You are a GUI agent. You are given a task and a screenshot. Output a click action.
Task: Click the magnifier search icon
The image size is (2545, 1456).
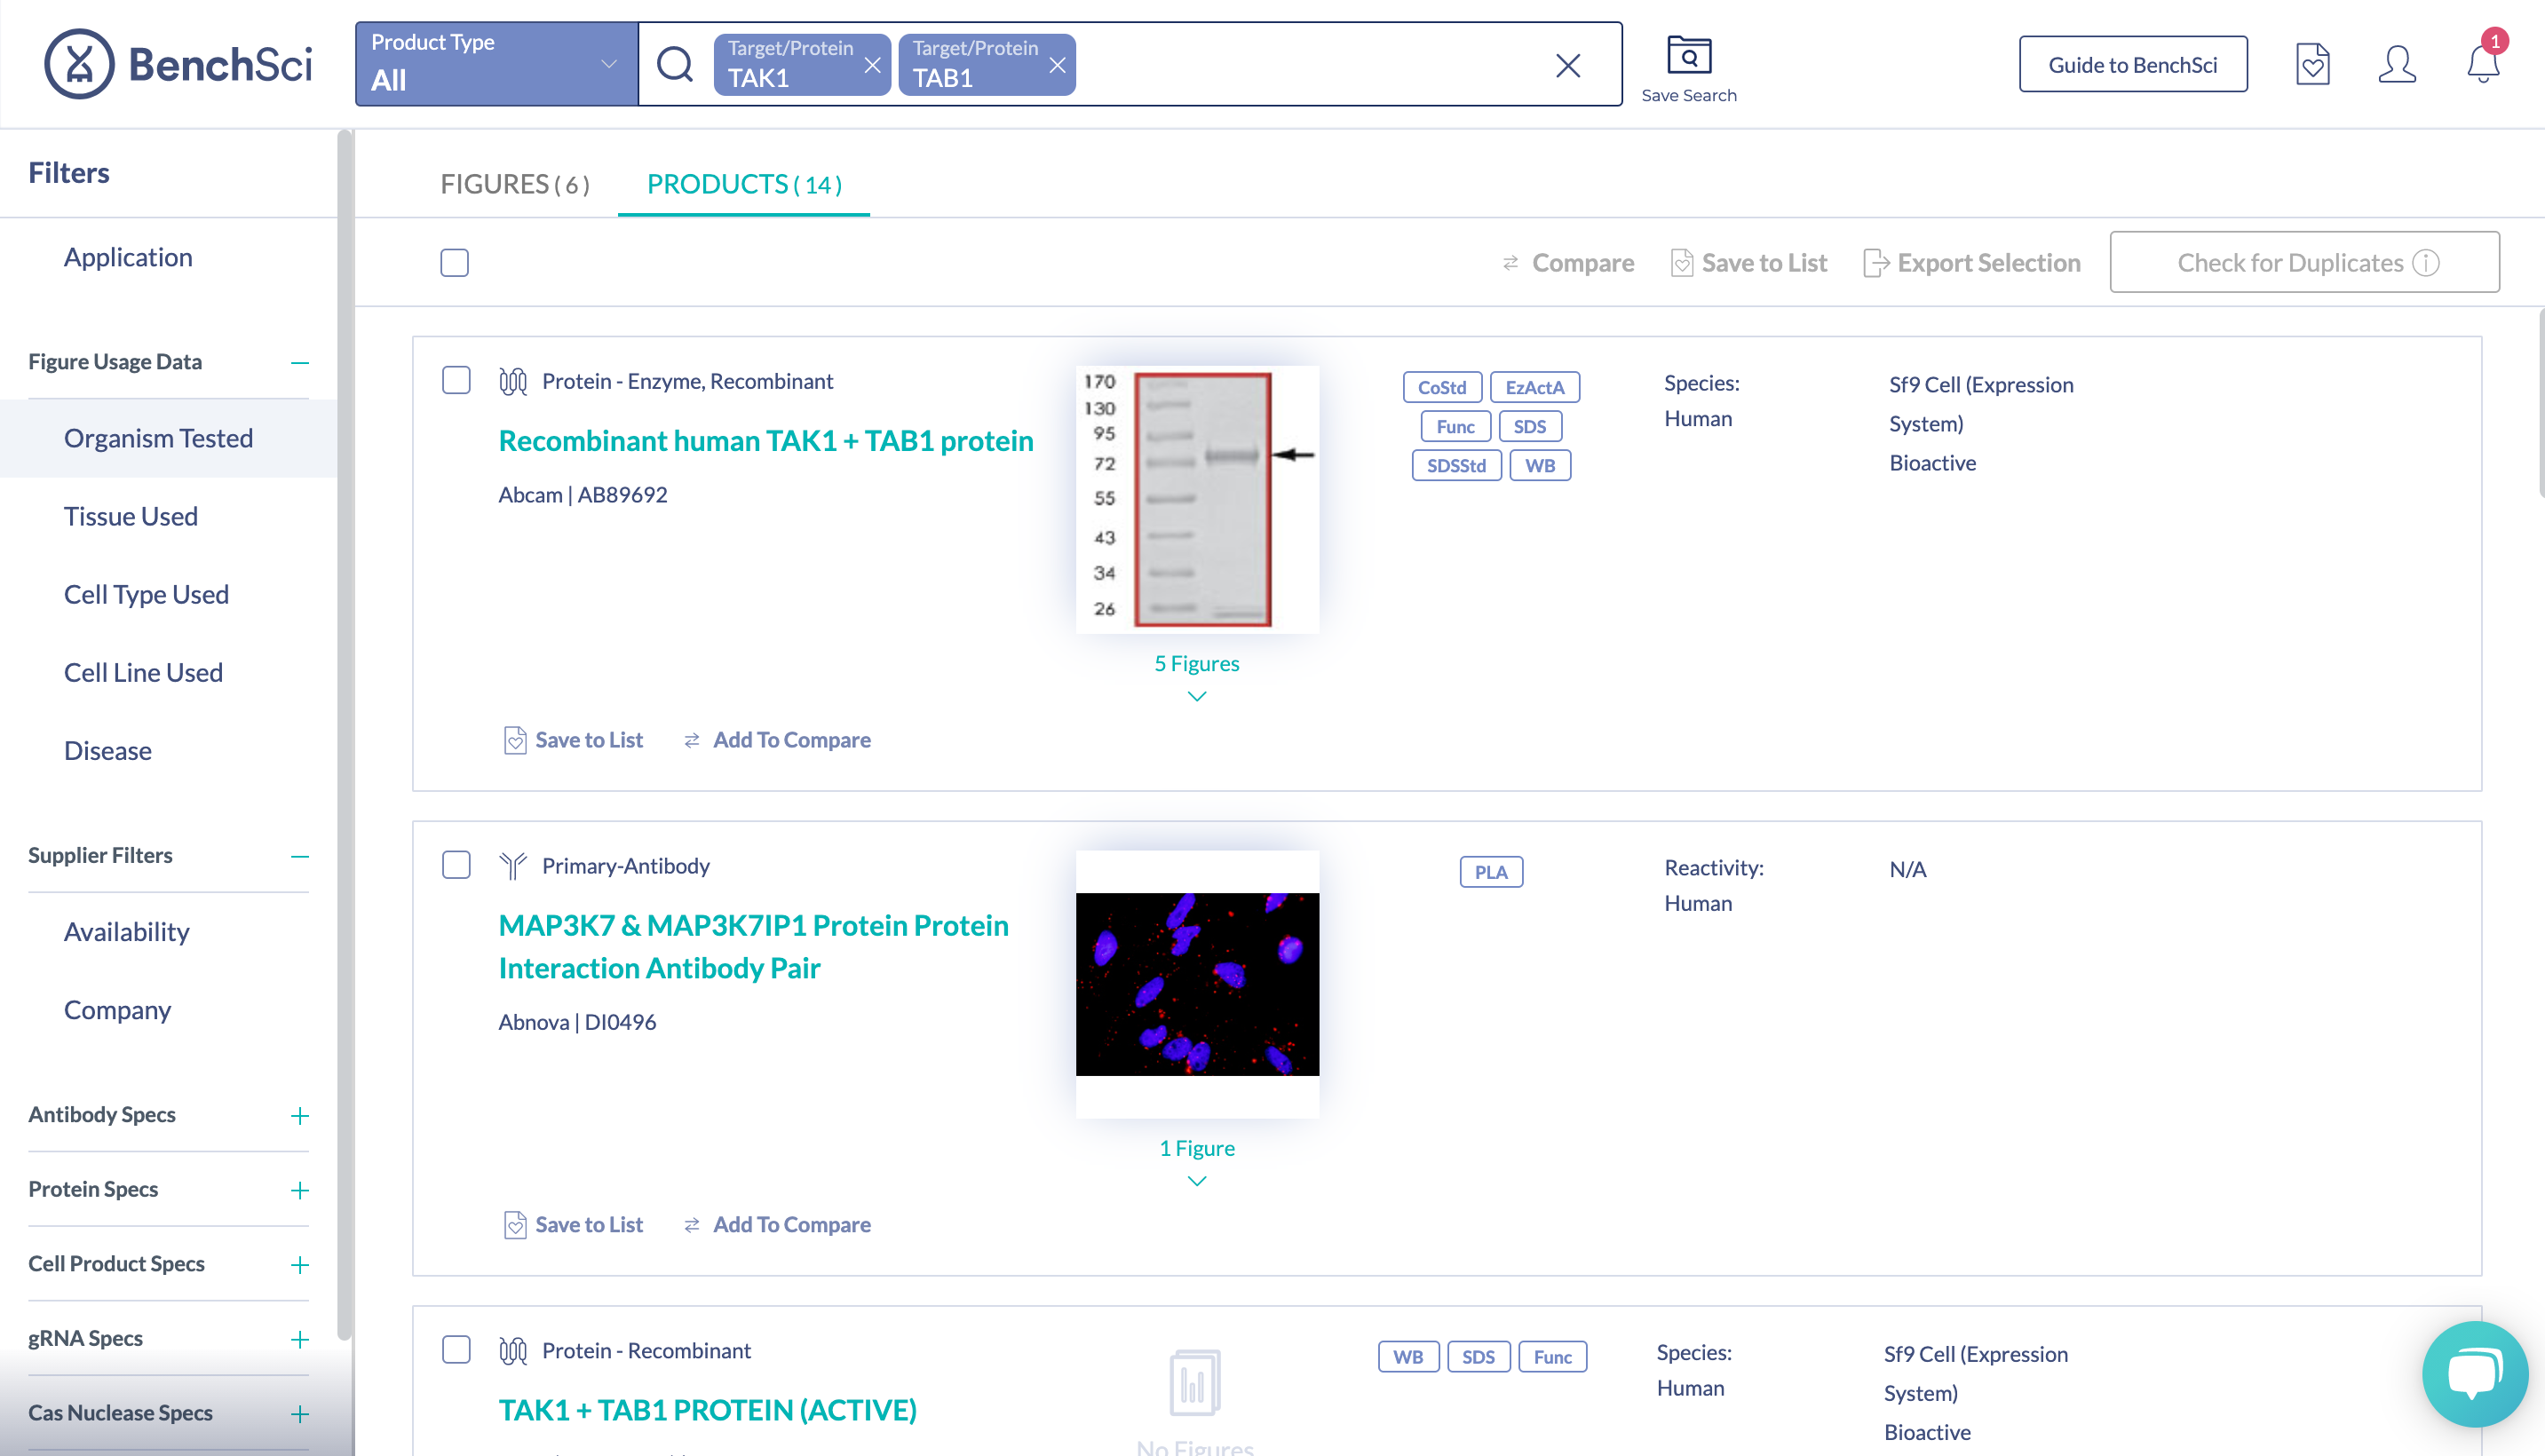click(x=675, y=65)
